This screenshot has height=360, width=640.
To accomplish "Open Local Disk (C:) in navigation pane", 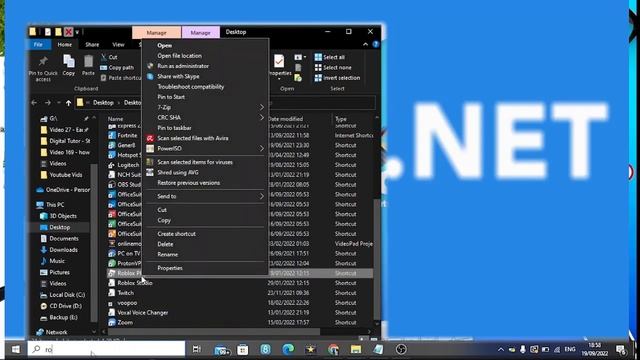I will tap(67, 295).
